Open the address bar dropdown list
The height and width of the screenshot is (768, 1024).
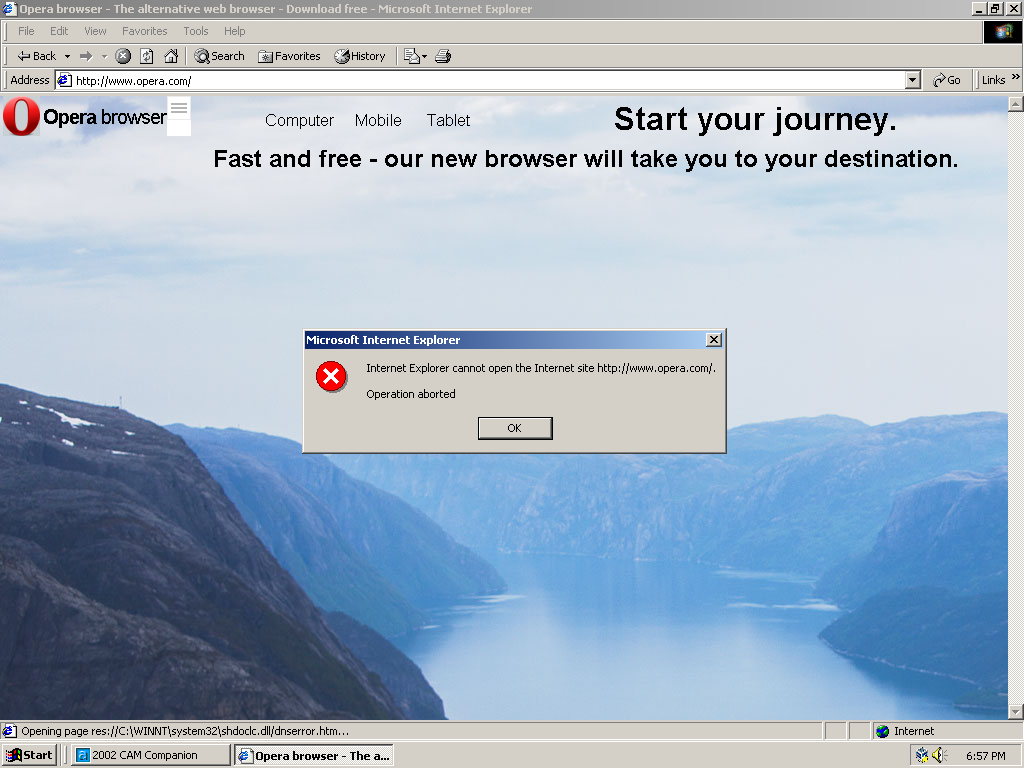912,80
